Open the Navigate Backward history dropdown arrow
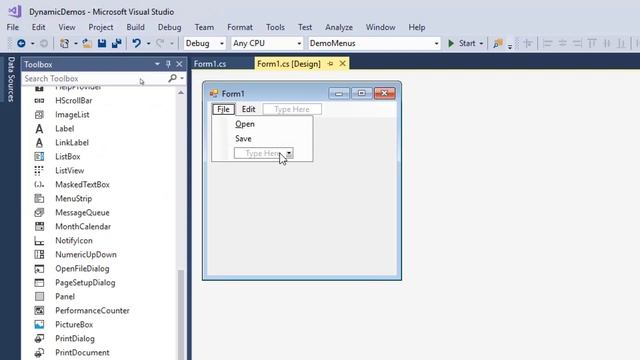640x360 pixels. coord(32,44)
